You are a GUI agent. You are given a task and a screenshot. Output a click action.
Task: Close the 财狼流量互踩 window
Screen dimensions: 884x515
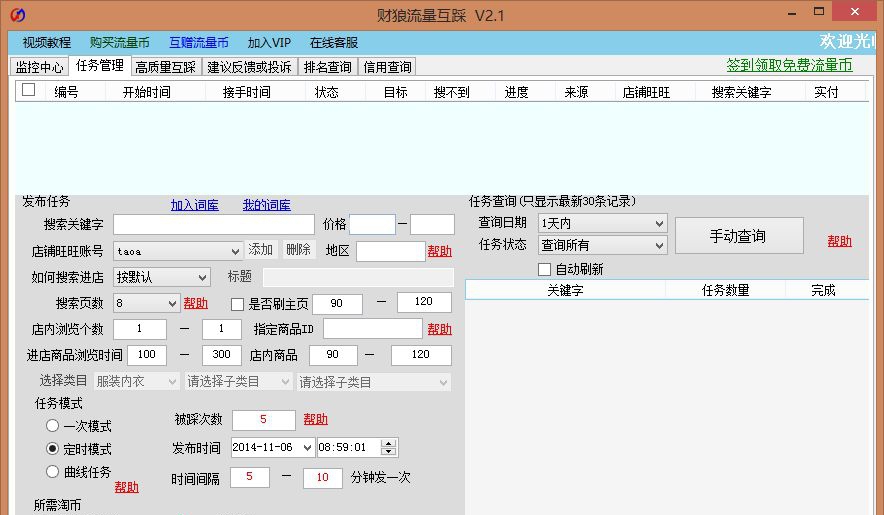coord(855,12)
